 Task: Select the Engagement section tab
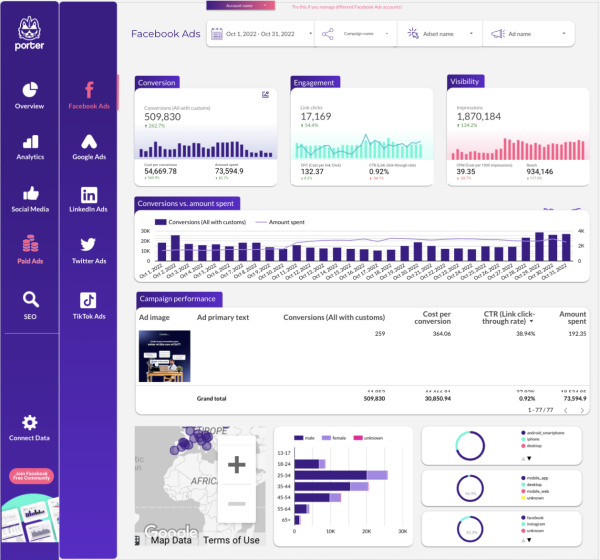[x=314, y=83]
